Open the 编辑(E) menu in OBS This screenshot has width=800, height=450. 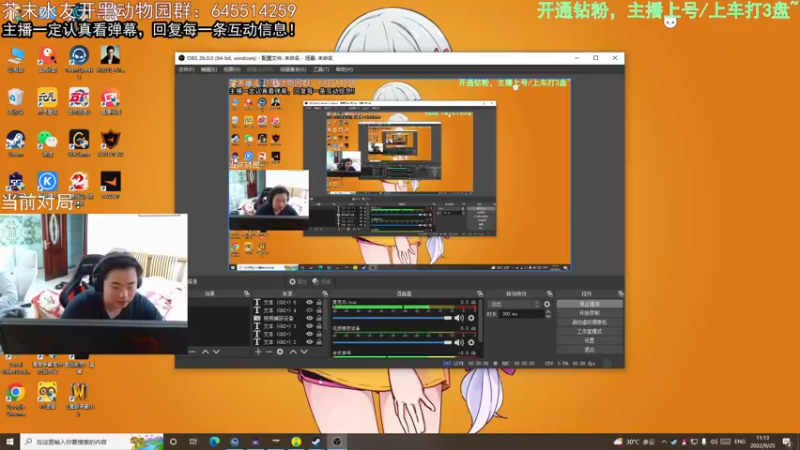pos(208,69)
